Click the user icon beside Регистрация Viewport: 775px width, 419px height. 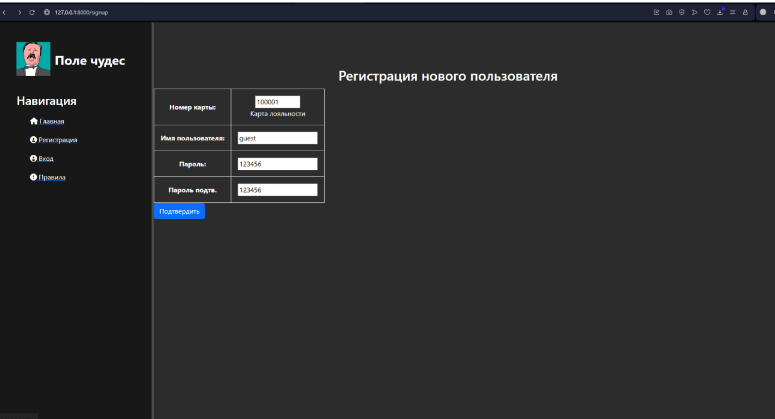(x=34, y=140)
